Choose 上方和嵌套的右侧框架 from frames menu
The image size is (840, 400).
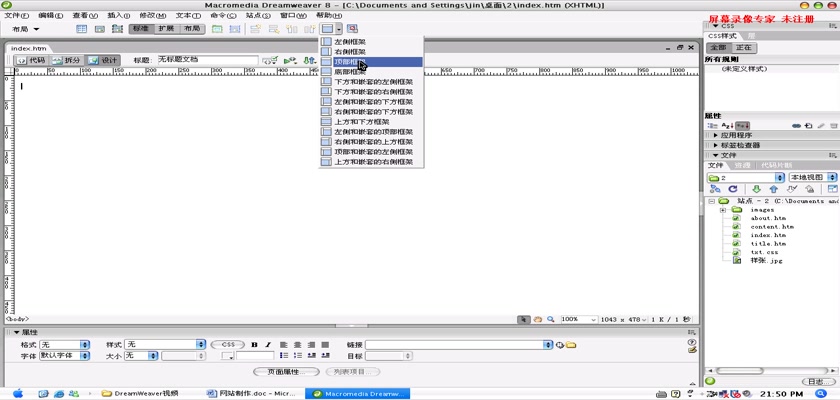[371, 162]
